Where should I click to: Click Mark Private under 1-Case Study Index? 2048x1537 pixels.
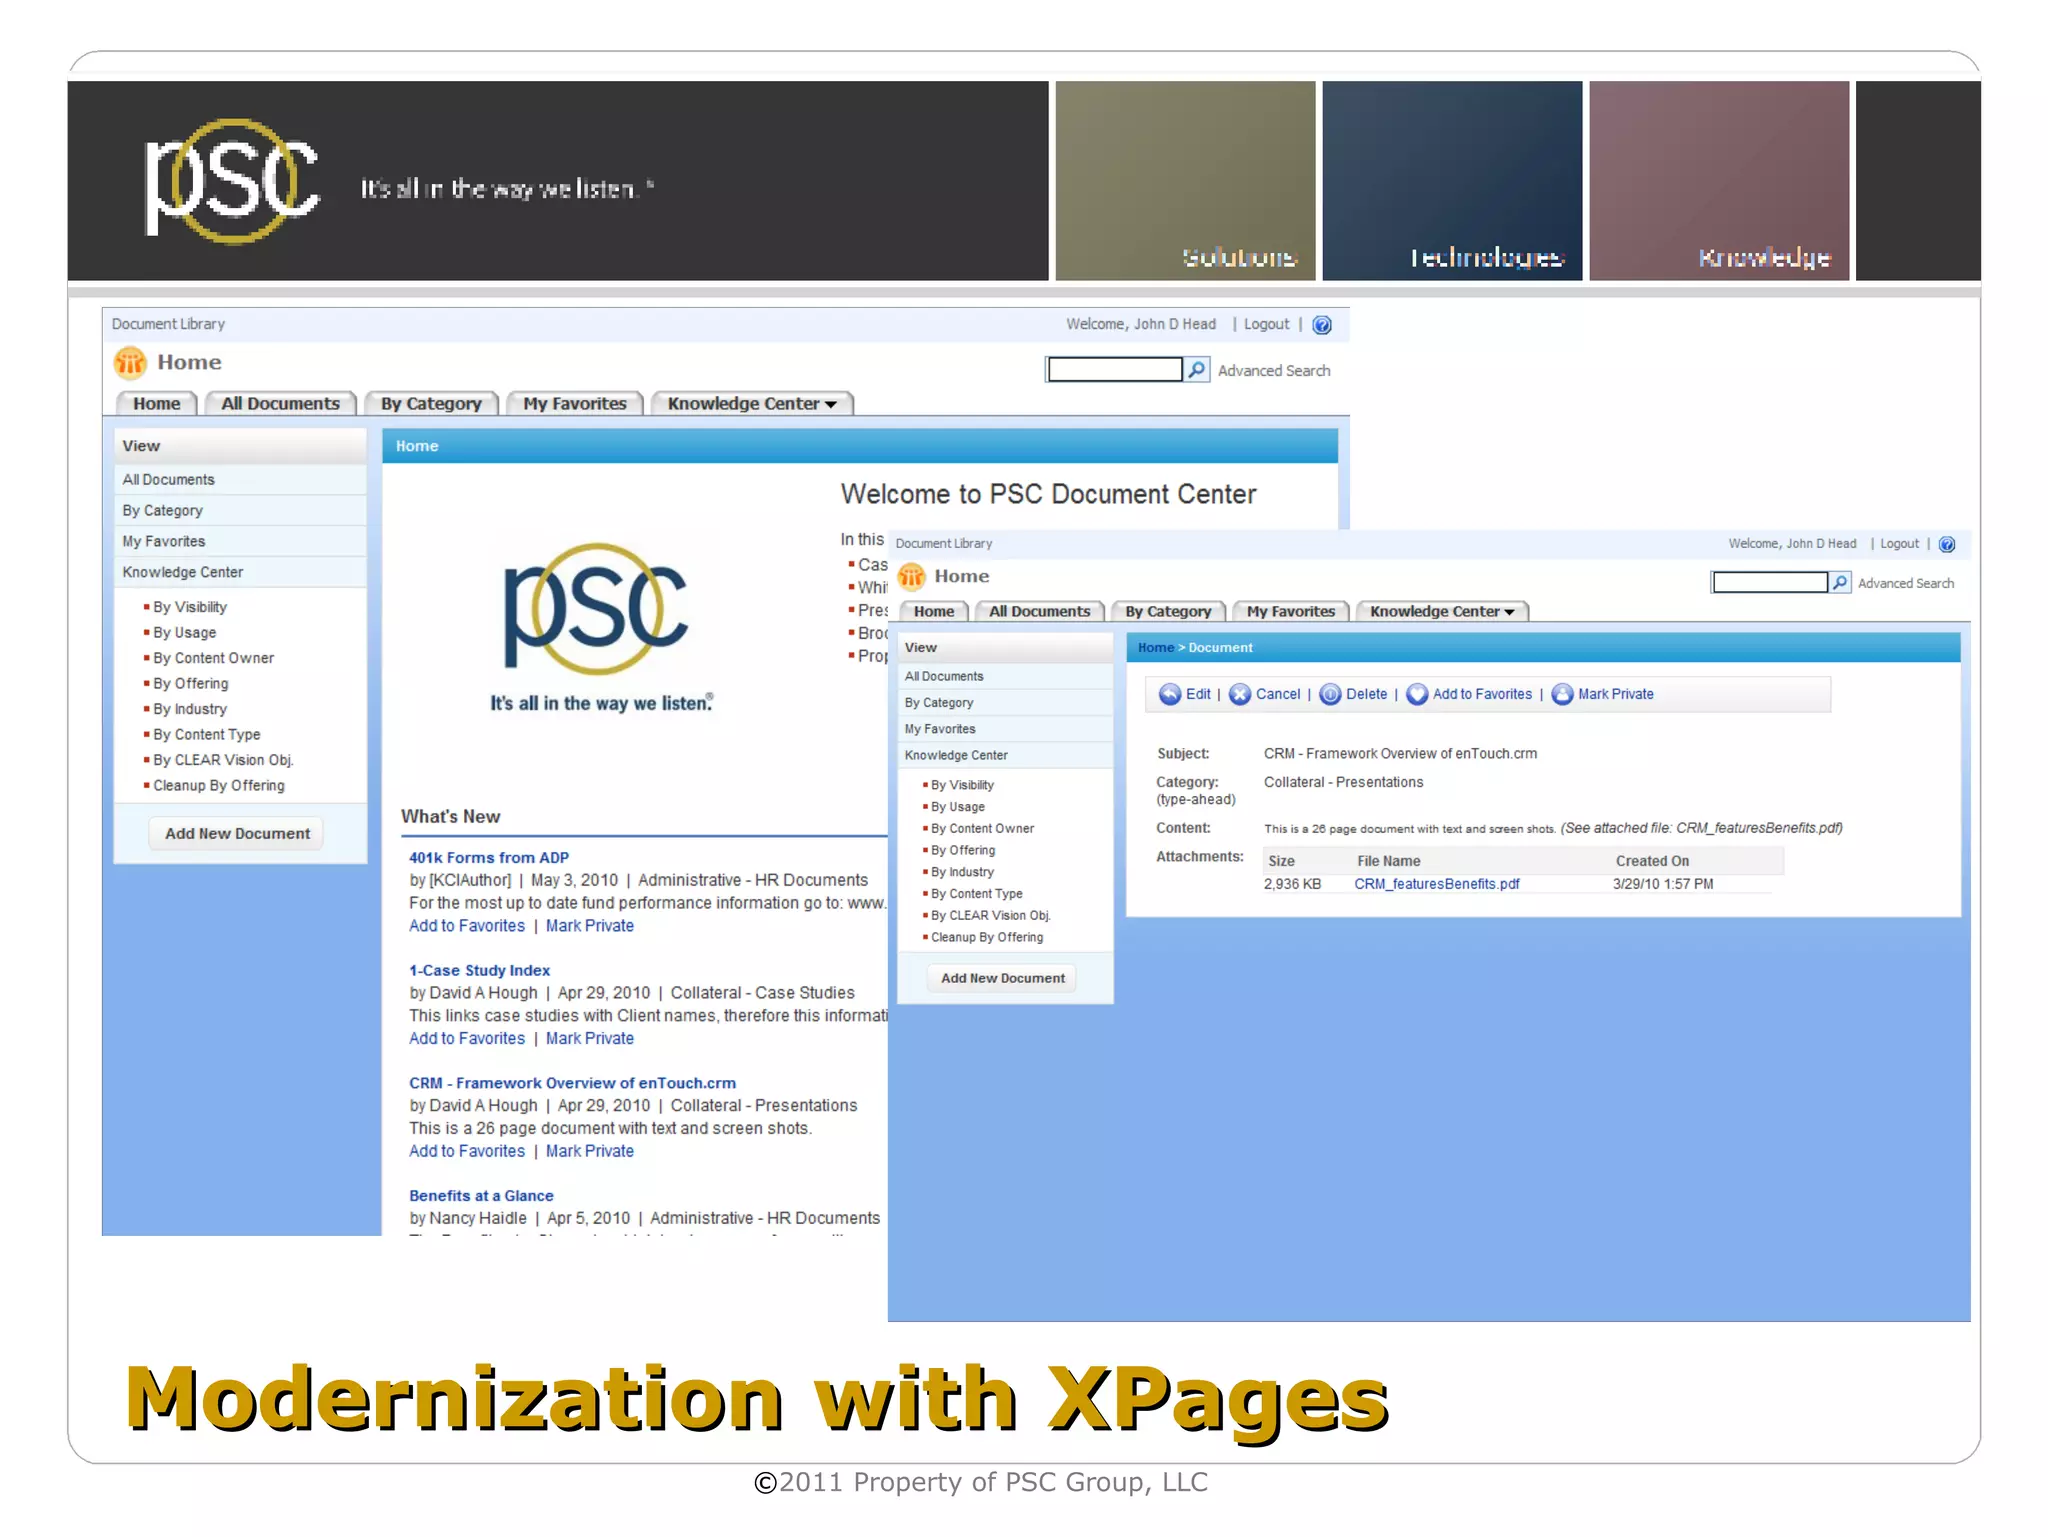point(590,1039)
